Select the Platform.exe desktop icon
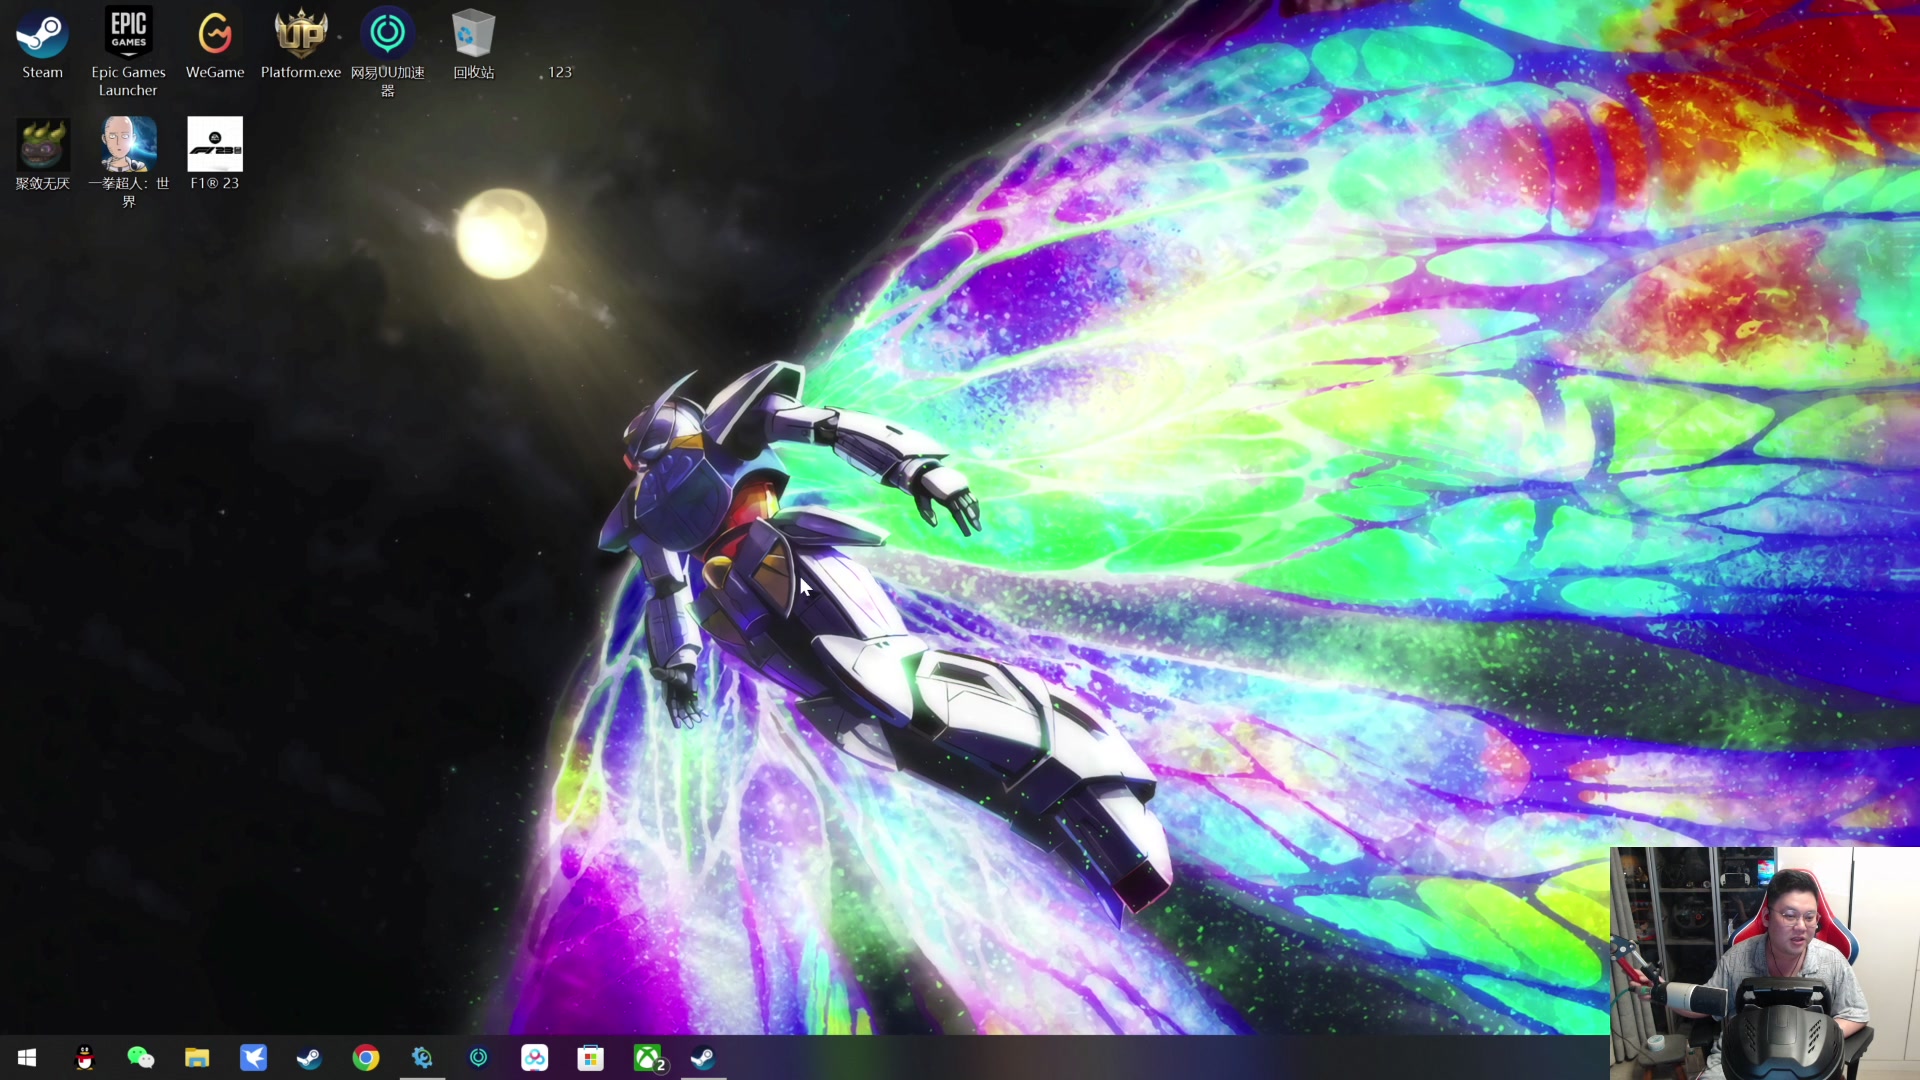The image size is (1920, 1080). pos(301,45)
